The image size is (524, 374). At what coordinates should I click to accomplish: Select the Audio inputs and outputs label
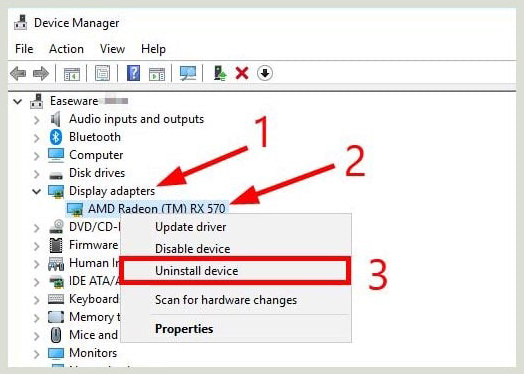pos(136,119)
